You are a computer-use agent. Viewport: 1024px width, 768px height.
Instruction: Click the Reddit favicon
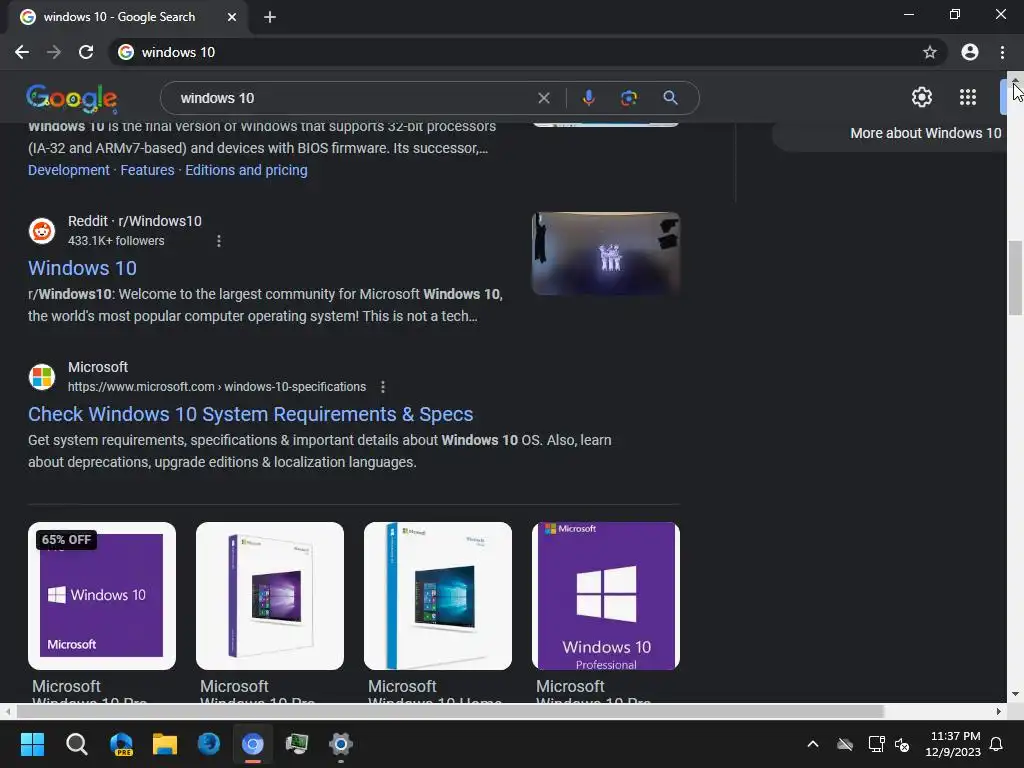click(x=42, y=231)
